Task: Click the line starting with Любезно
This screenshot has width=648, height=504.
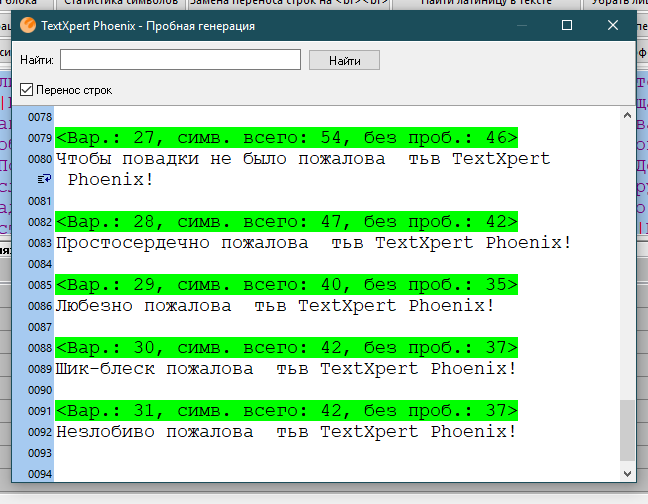Action: (275, 306)
